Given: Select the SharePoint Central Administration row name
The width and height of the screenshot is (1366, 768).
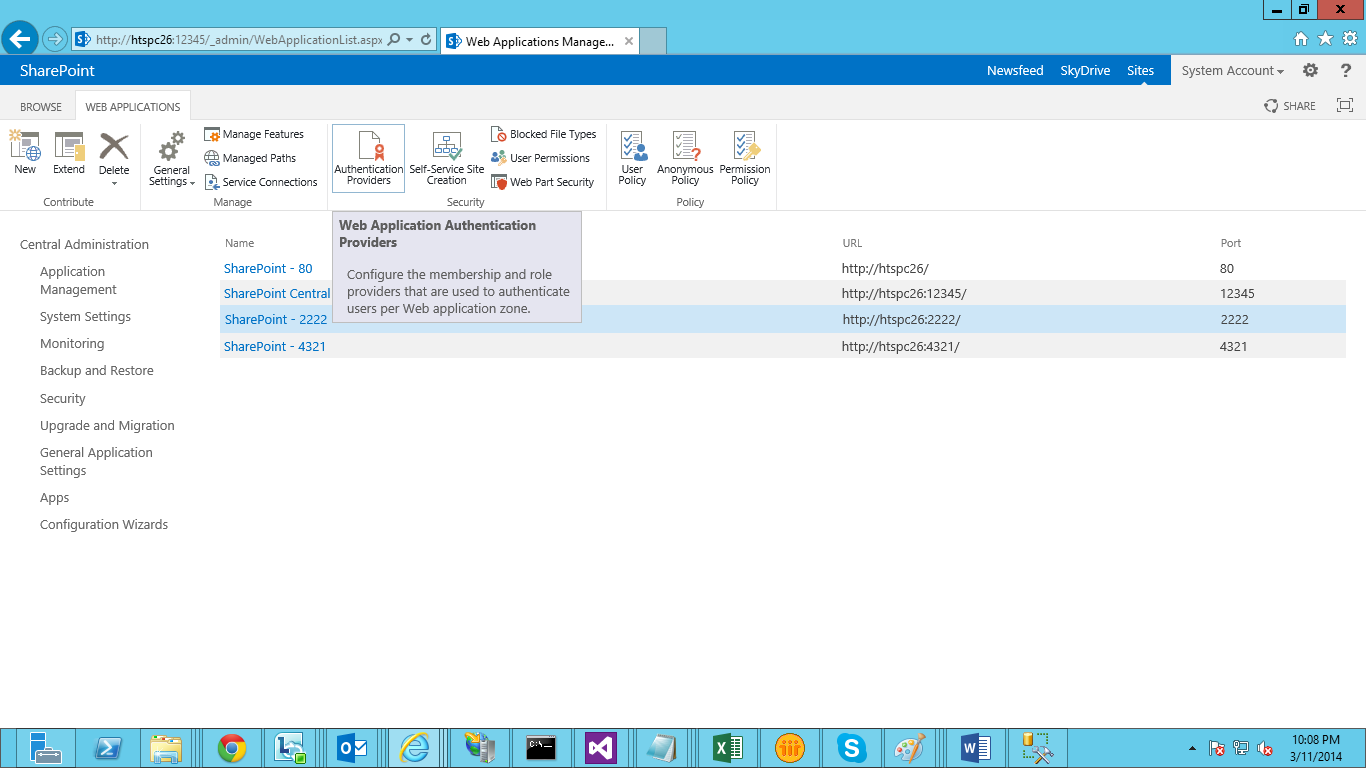Looking at the screenshot, I should pyautogui.click(x=277, y=294).
